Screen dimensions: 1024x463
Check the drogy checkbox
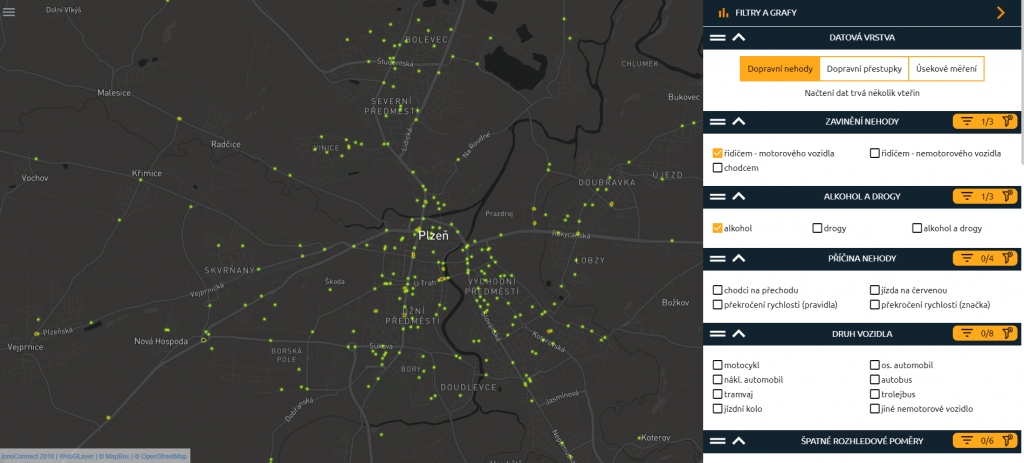point(817,228)
